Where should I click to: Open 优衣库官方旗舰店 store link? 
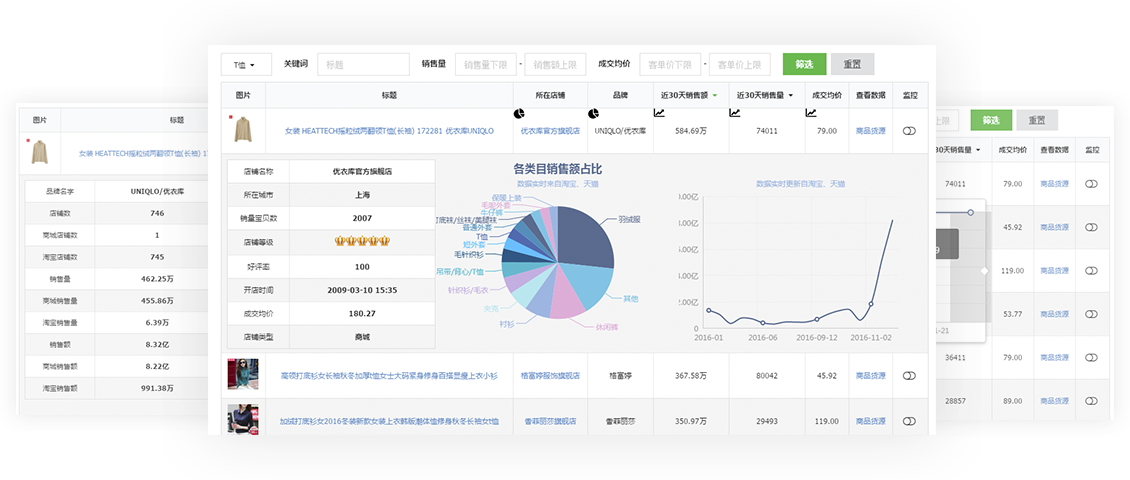point(550,131)
